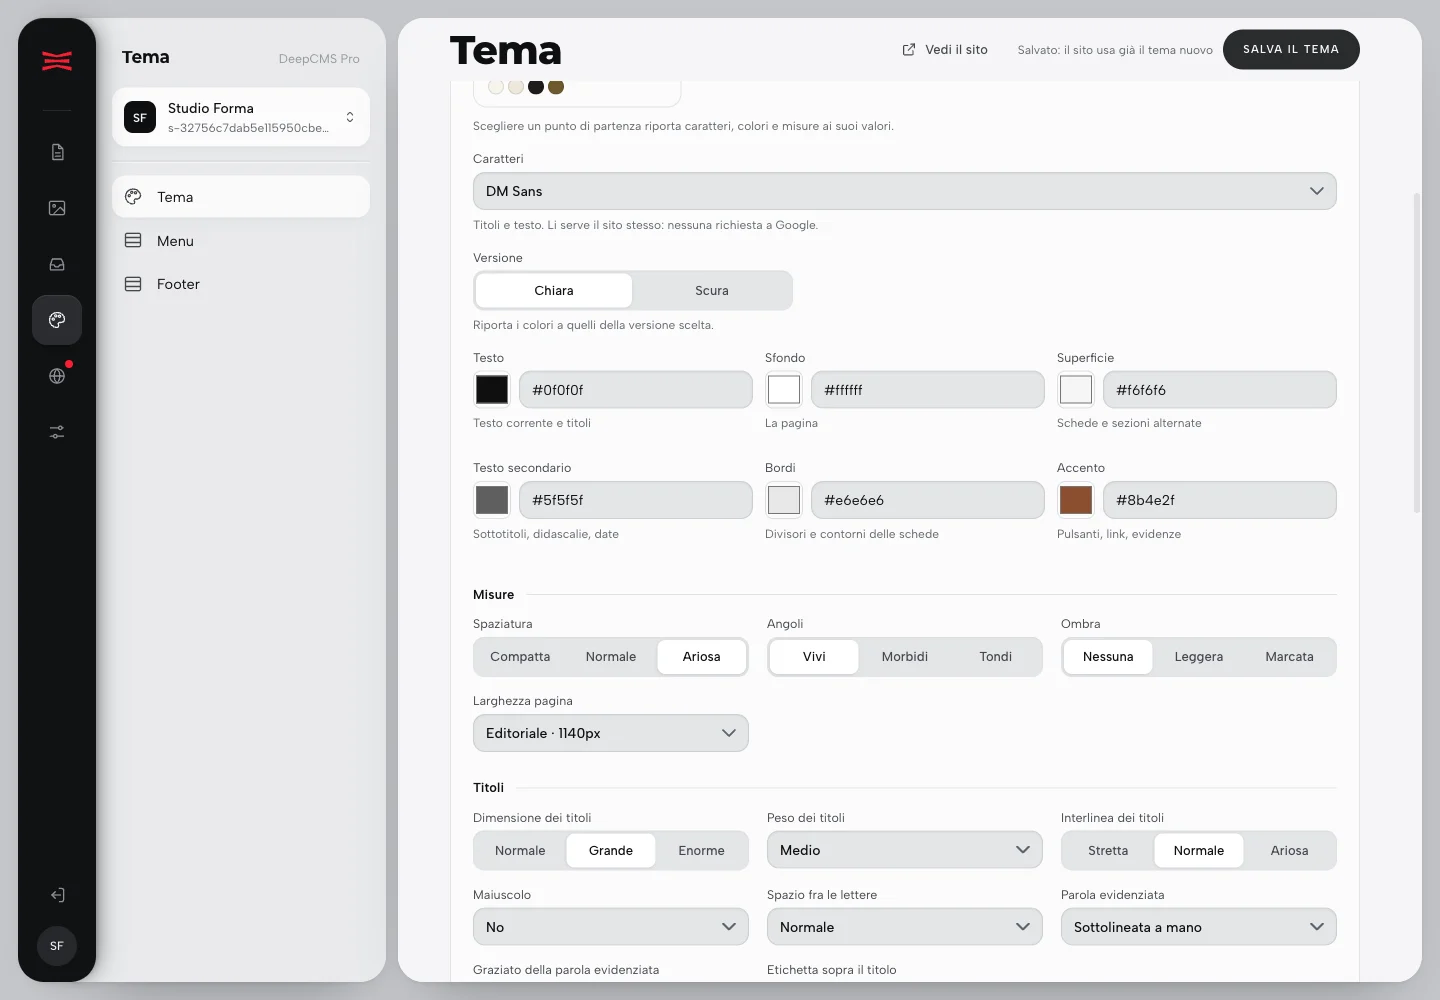1440x1000 pixels.
Task: Open the pages document icon in sidebar
Action: (57, 152)
